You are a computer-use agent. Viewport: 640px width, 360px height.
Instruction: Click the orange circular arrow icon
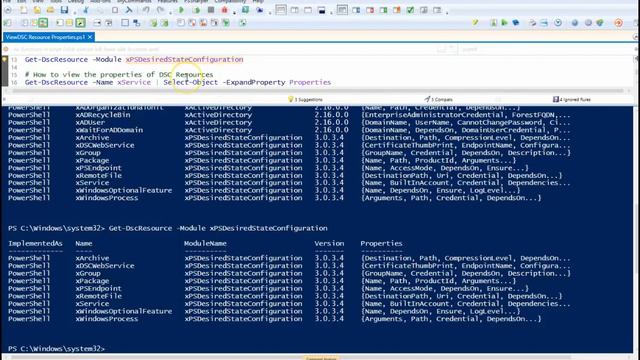click(x=618, y=22)
